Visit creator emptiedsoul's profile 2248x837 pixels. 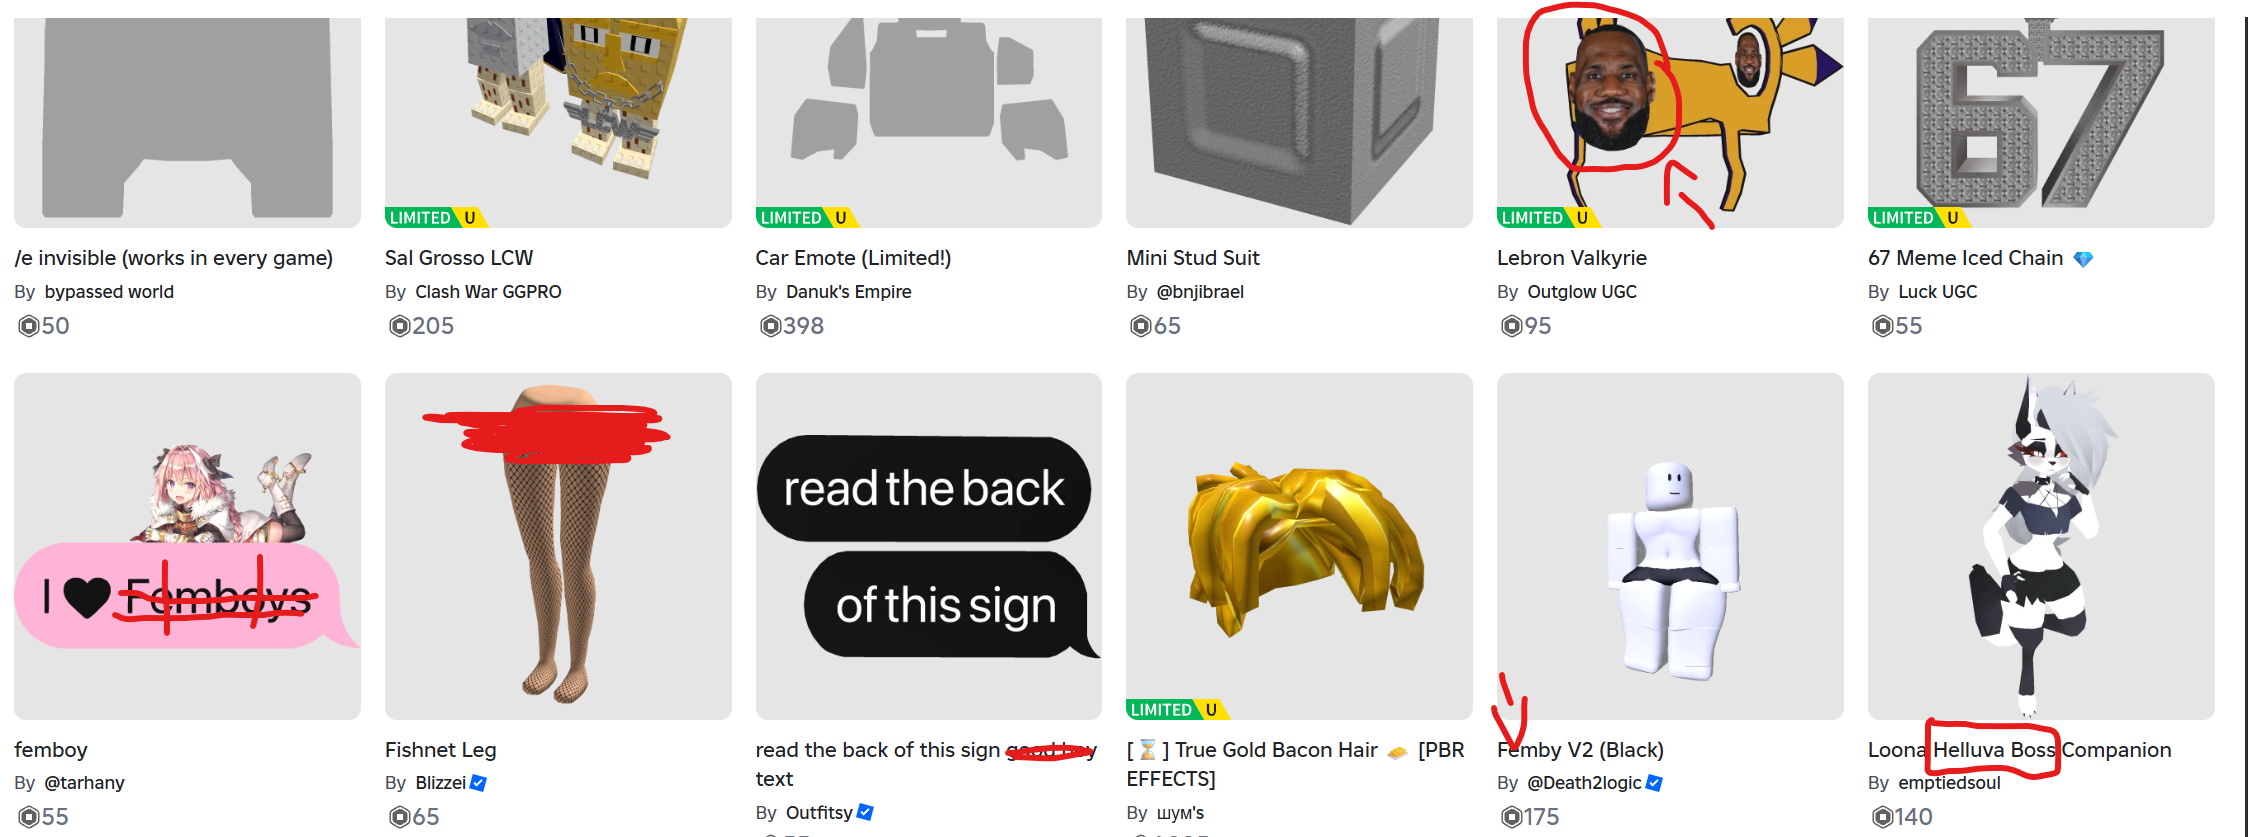[x=1949, y=783]
